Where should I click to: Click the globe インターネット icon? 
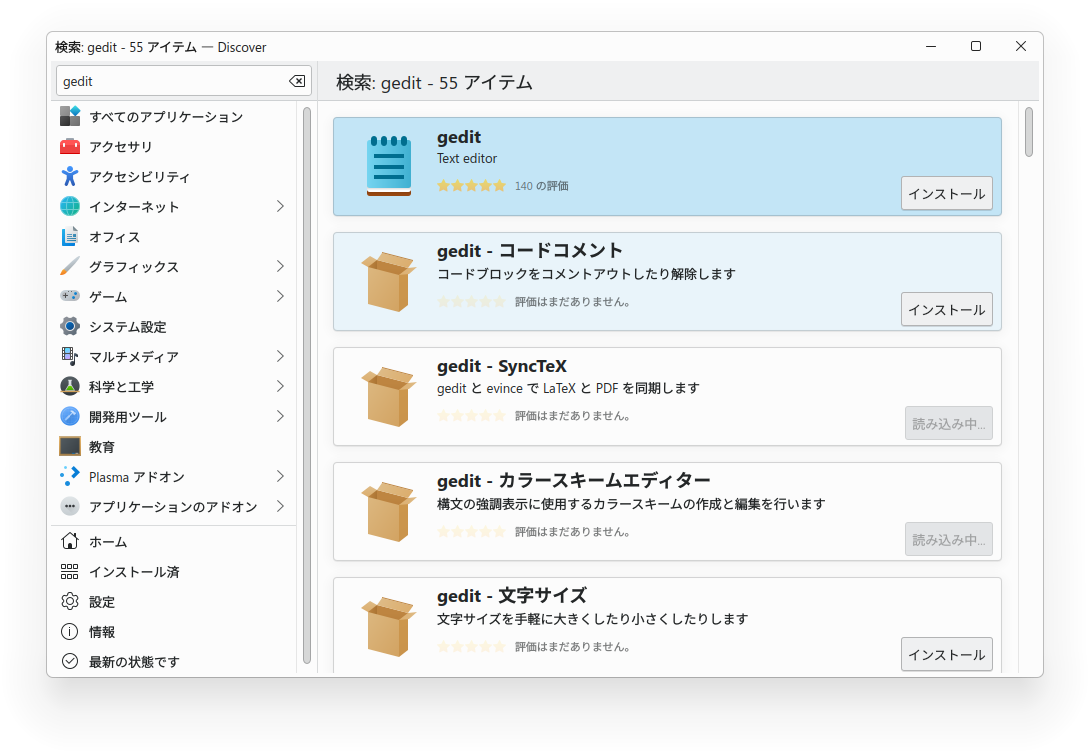pos(70,206)
